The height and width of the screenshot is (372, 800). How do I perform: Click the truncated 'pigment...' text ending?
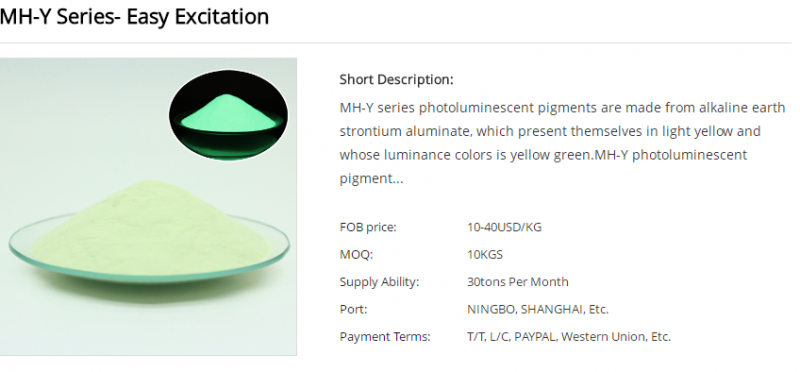pyautogui.click(x=371, y=179)
